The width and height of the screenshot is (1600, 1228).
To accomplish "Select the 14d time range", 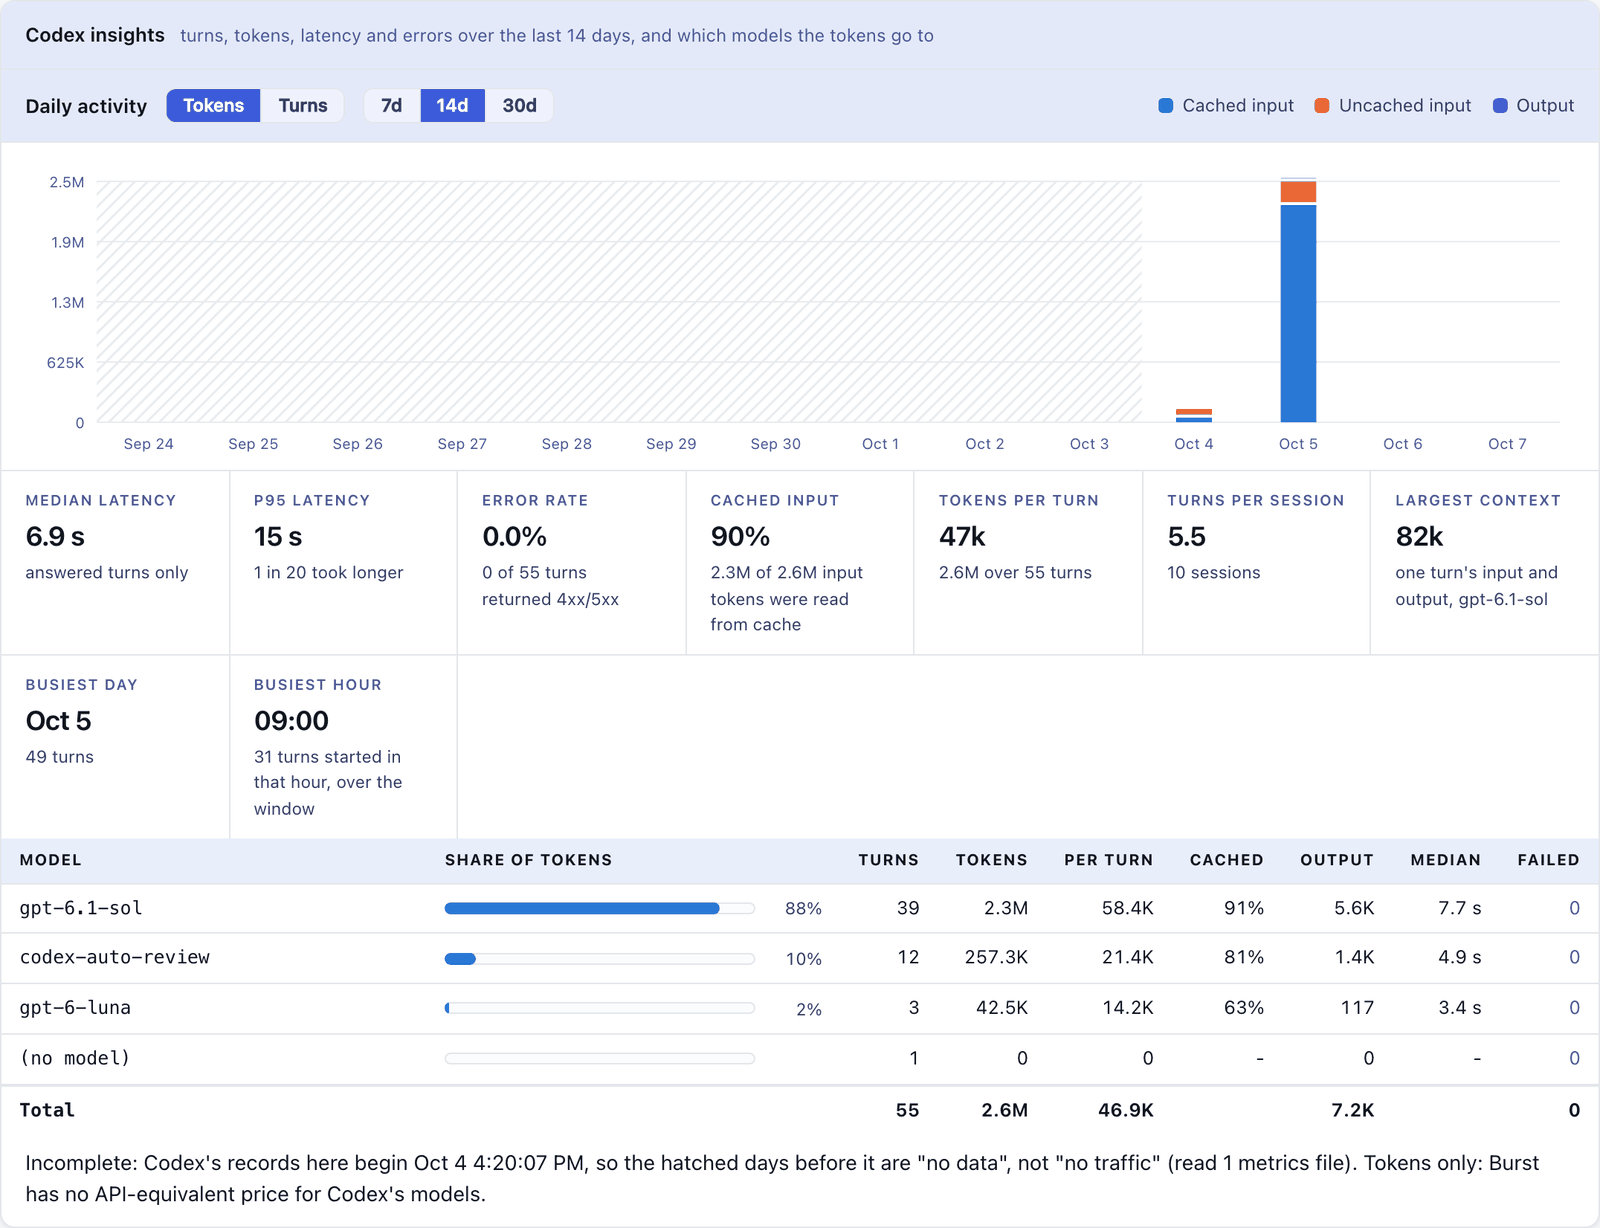I will pos(452,106).
